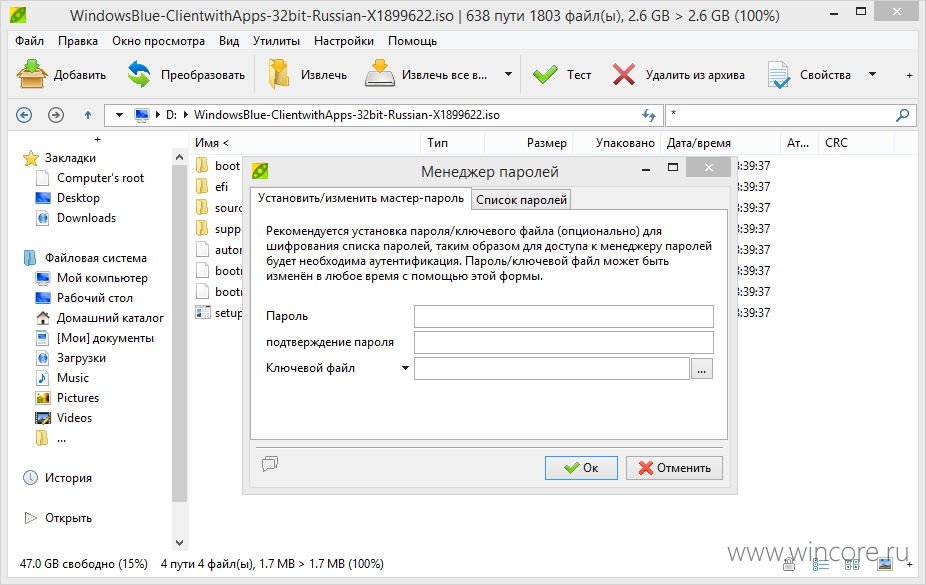Click the Менеджер паролей dialog title icon
The height and width of the screenshot is (585, 926).
(x=260, y=171)
